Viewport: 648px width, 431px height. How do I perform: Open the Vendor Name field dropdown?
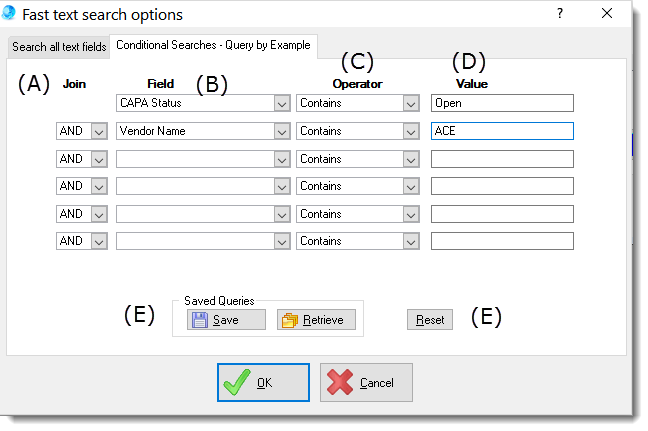tap(281, 131)
